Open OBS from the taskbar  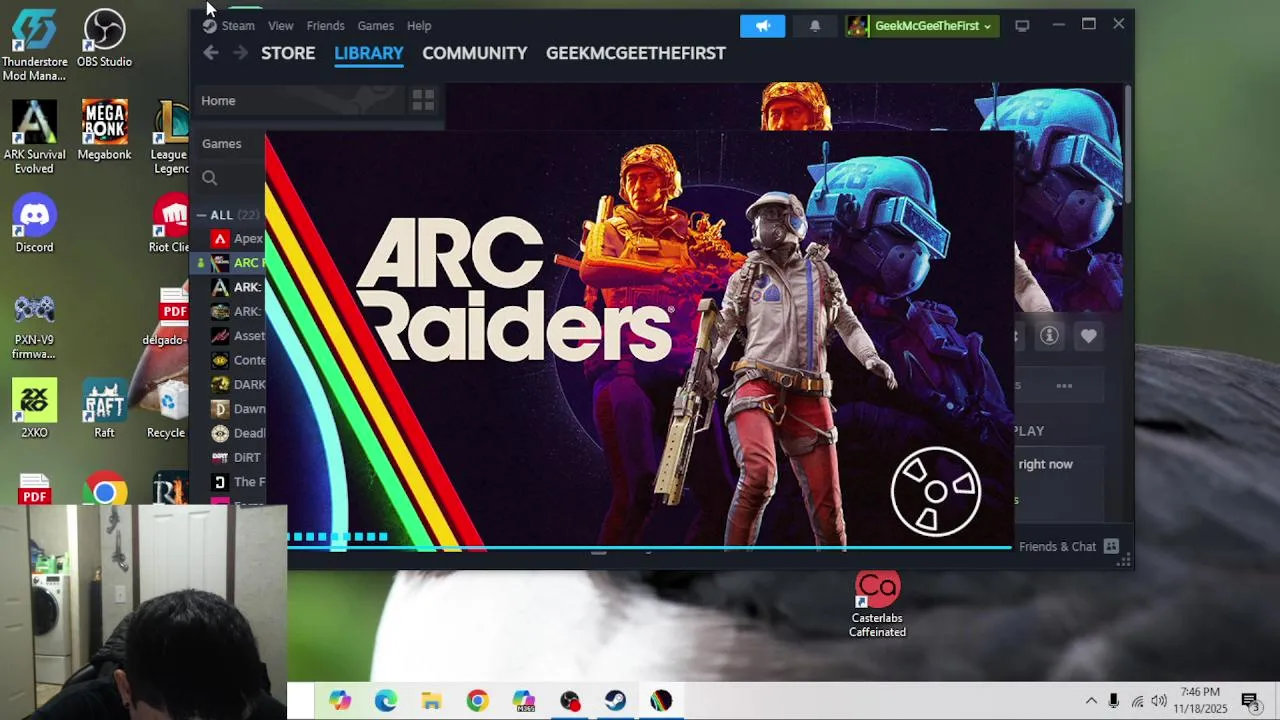coord(569,701)
